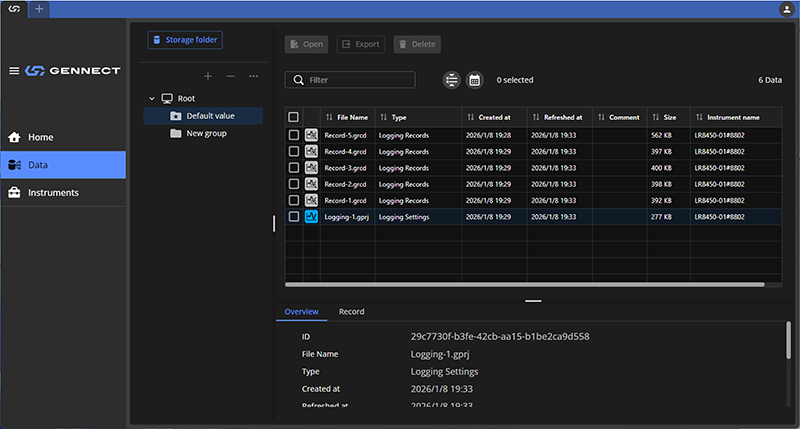Viewport: 800px width, 429px height.
Task: Click the Logging-1.gprj settings file icon
Action: 311,217
